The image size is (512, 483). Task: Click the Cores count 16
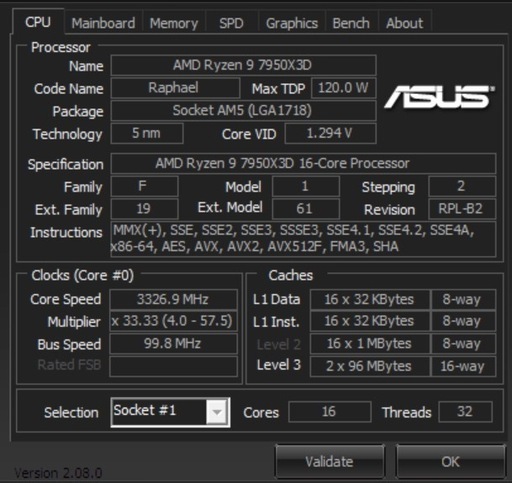click(330, 412)
